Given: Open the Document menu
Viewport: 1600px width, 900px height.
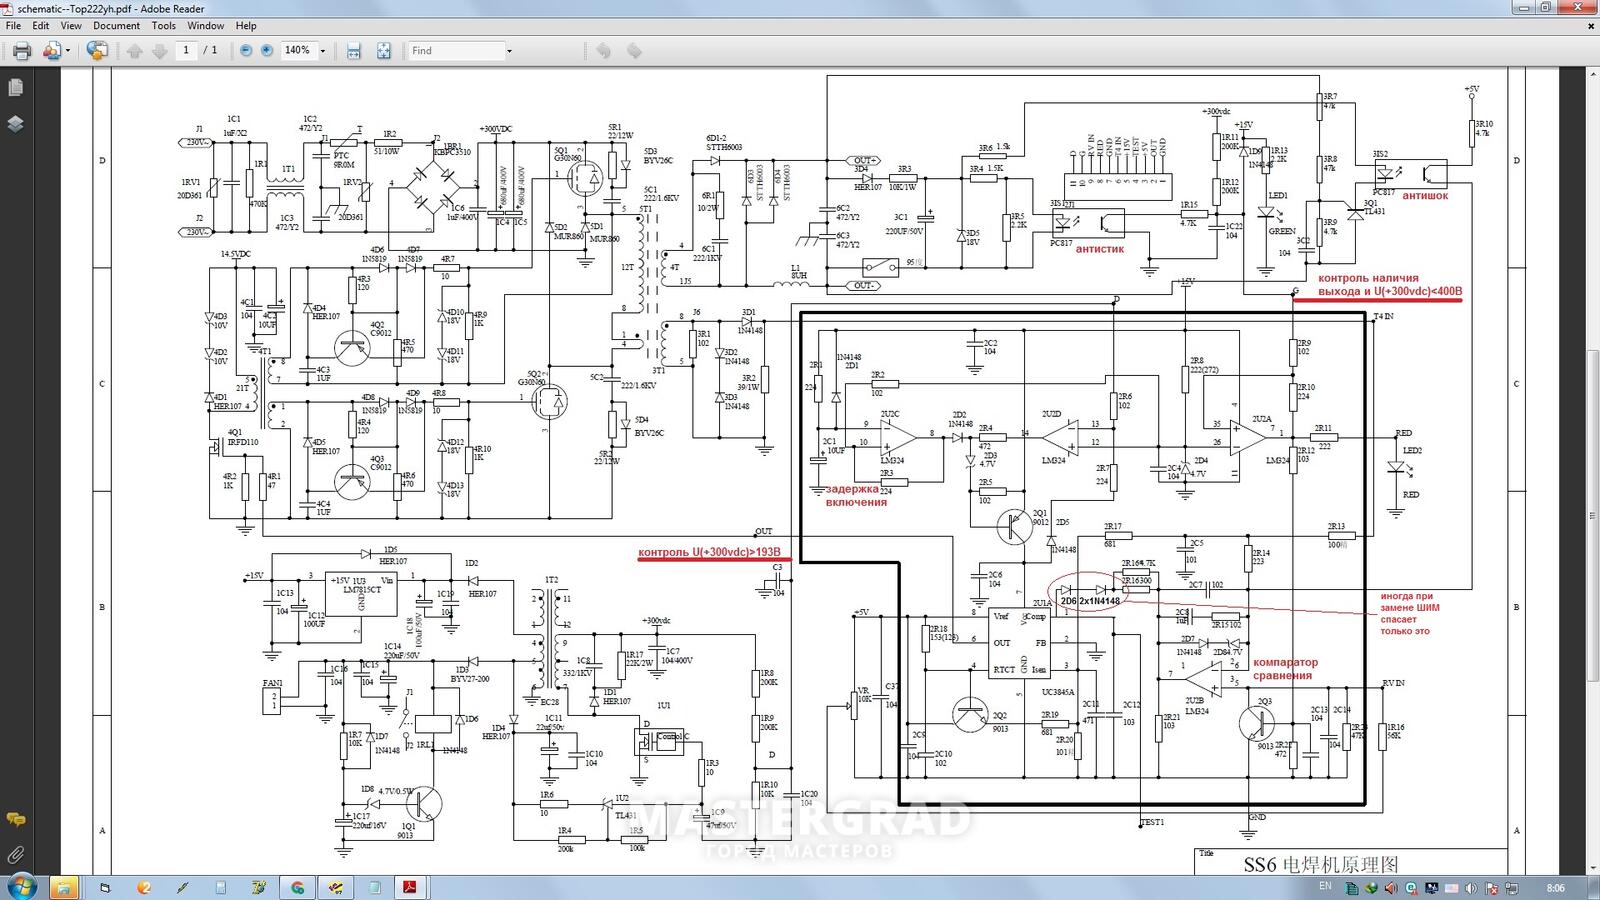Looking at the screenshot, I should 117,26.
